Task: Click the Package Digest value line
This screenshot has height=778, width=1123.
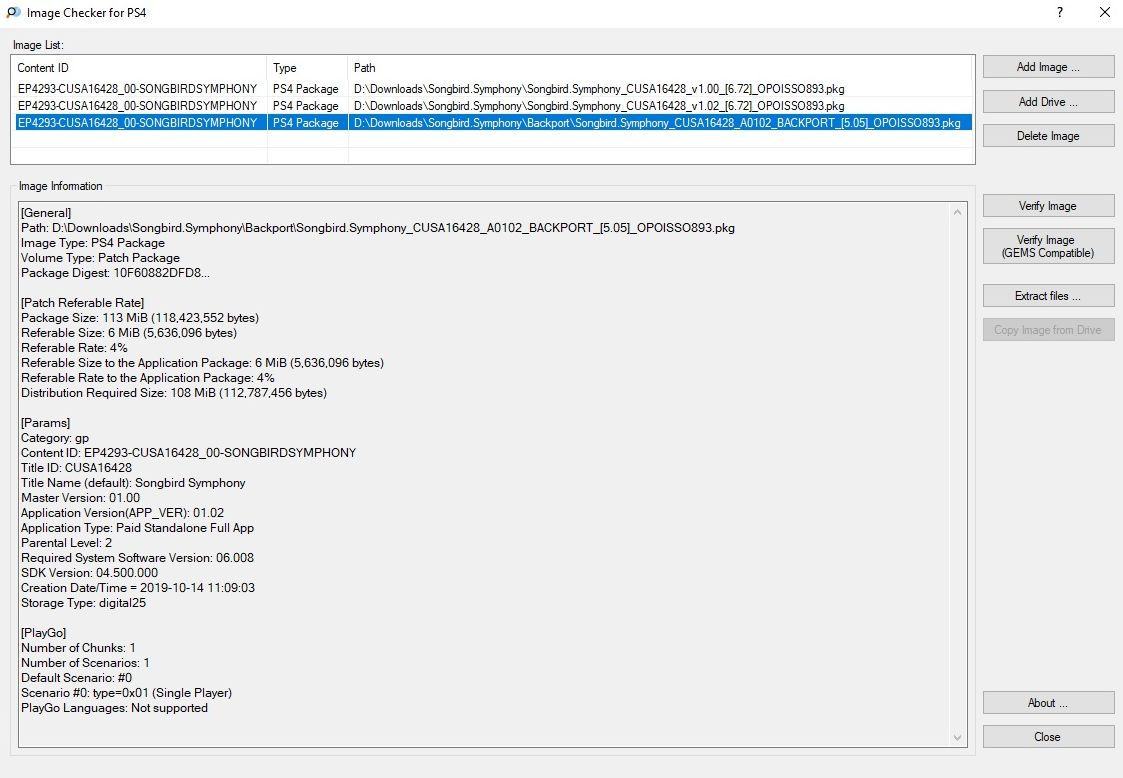Action: [115, 273]
